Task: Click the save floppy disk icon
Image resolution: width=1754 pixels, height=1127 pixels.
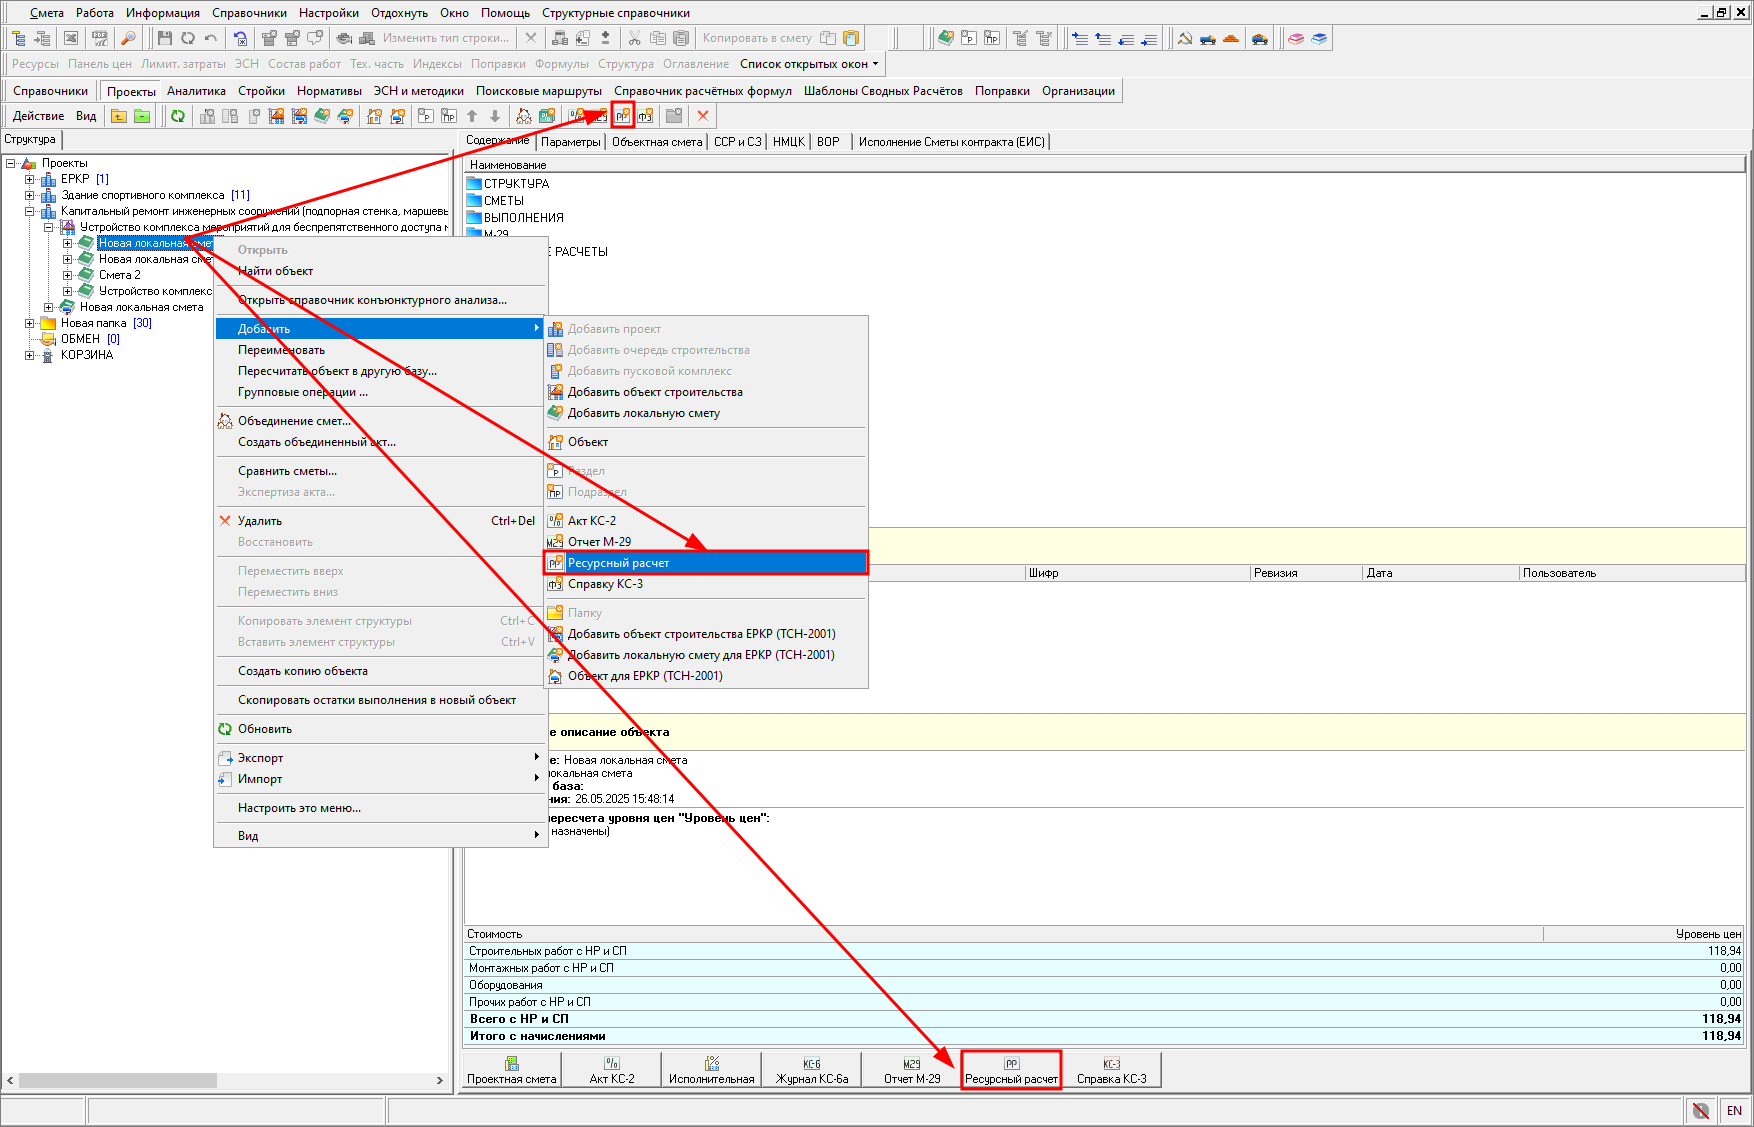Action: click(165, 38)
